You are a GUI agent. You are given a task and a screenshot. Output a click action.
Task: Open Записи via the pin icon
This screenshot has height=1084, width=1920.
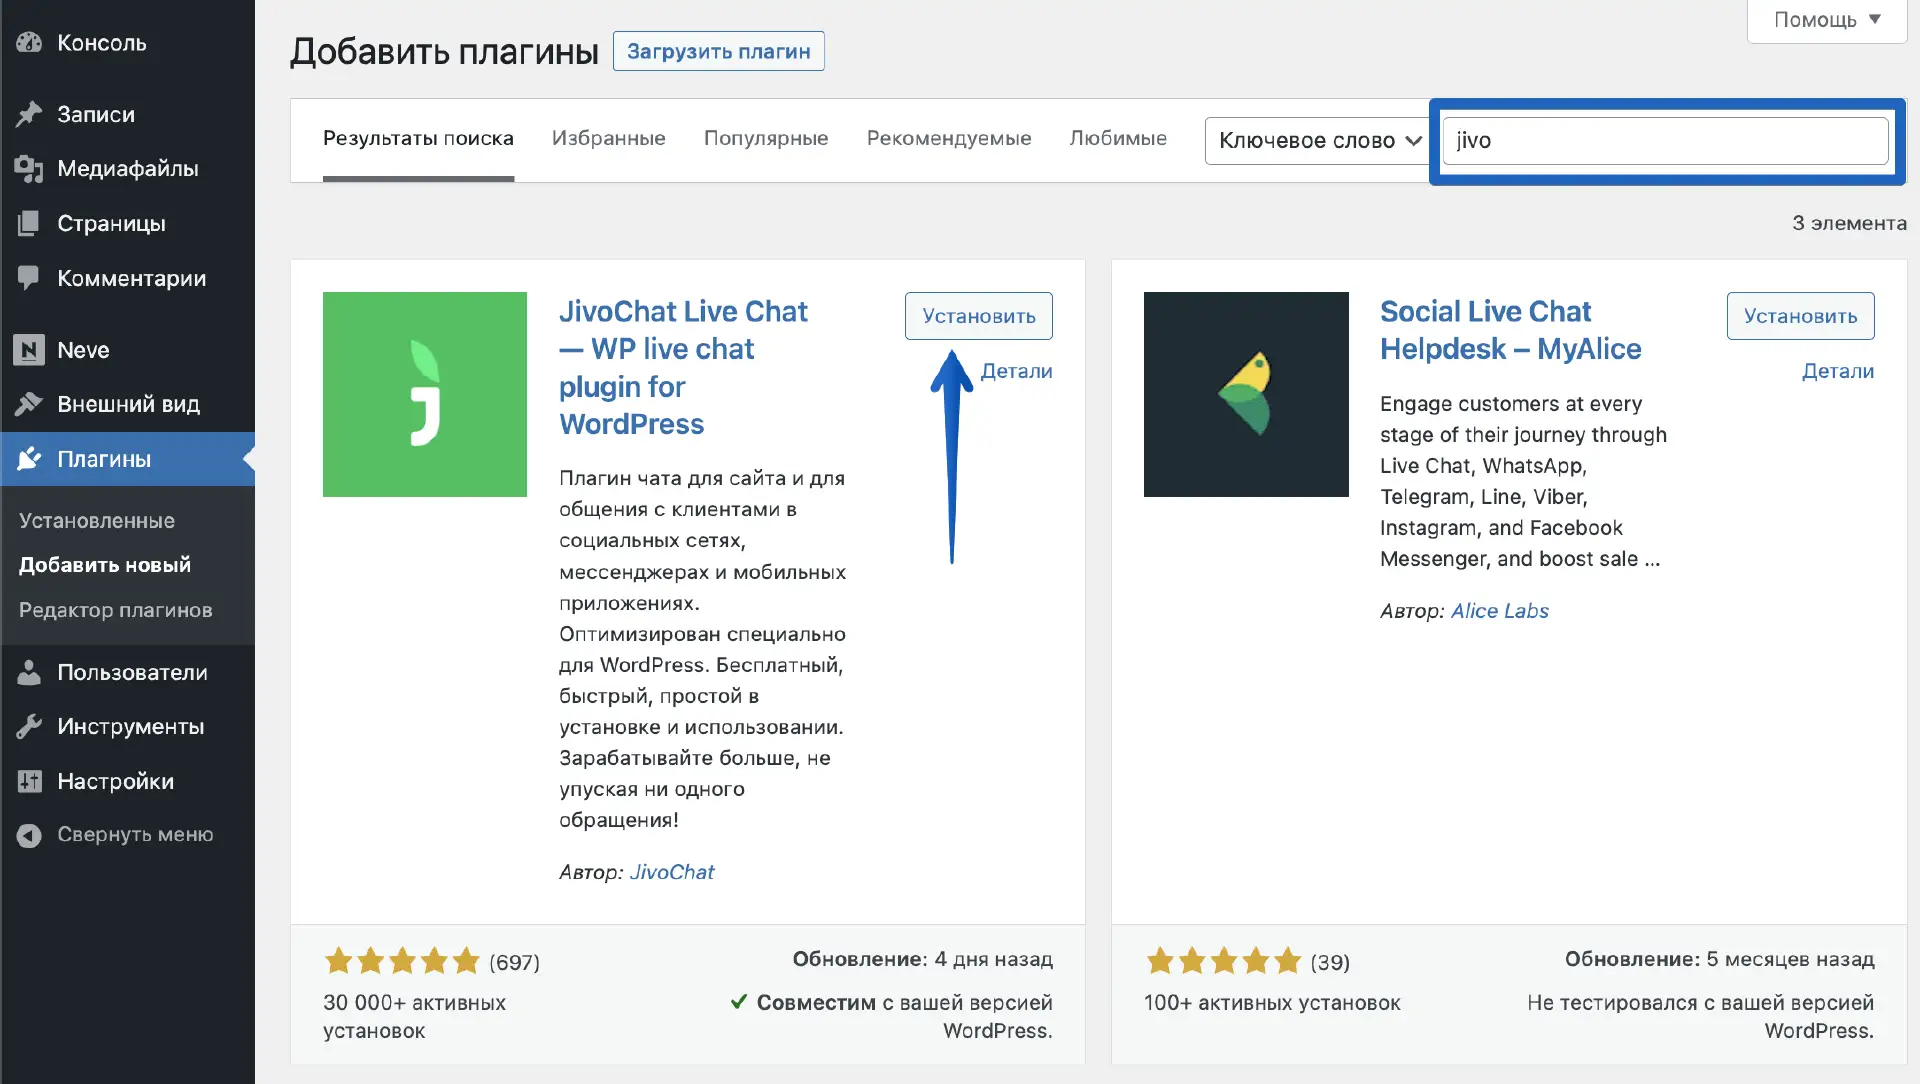tap(29, 114)
